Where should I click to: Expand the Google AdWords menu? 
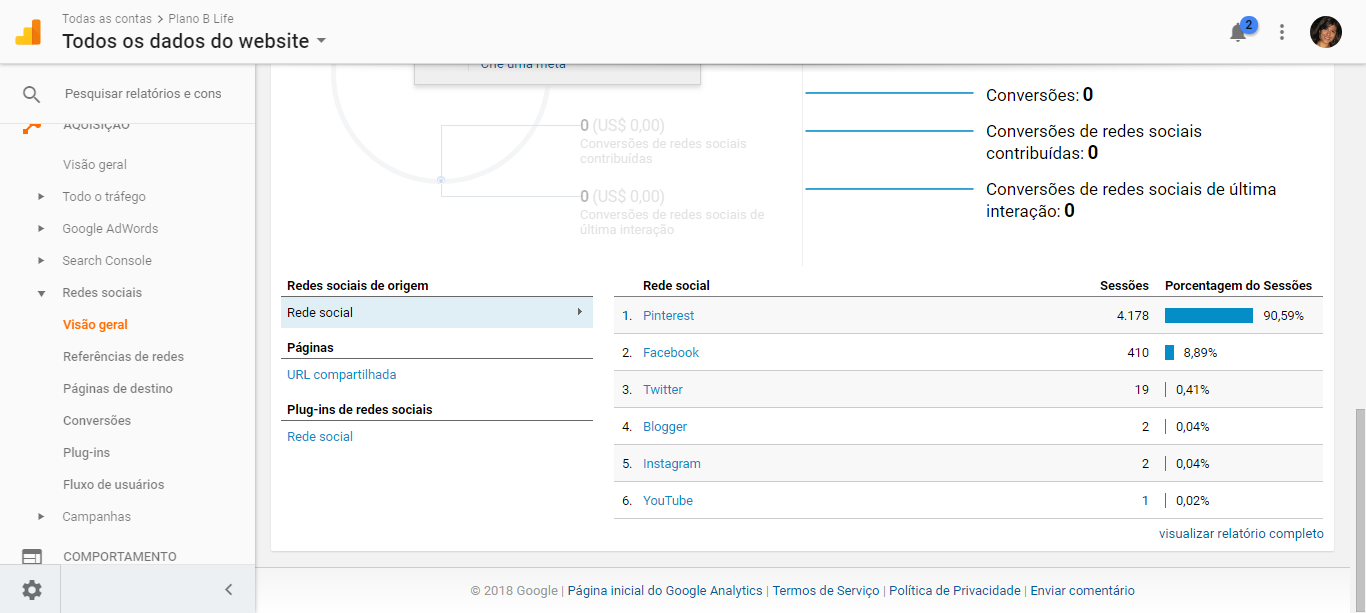[x=41, y=229]
